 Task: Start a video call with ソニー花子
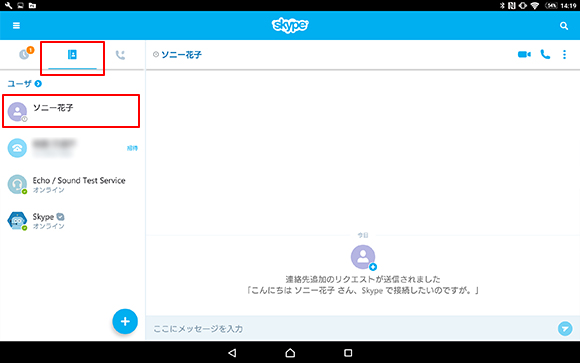coord(524,54)
